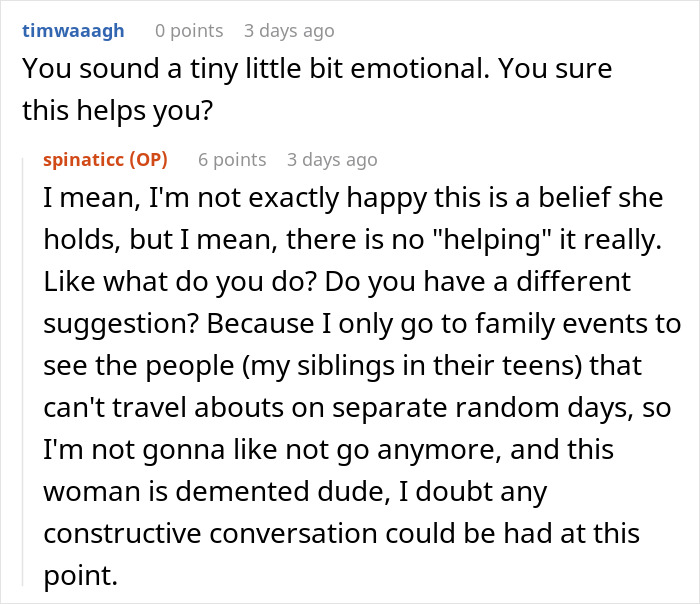Open timwaaagh's user profile link

click(x=73, y=30)
